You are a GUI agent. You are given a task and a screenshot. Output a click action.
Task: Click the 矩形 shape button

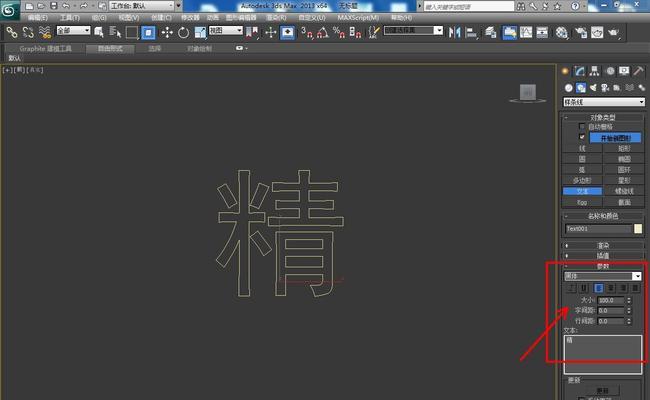click(x=624, y=148)
